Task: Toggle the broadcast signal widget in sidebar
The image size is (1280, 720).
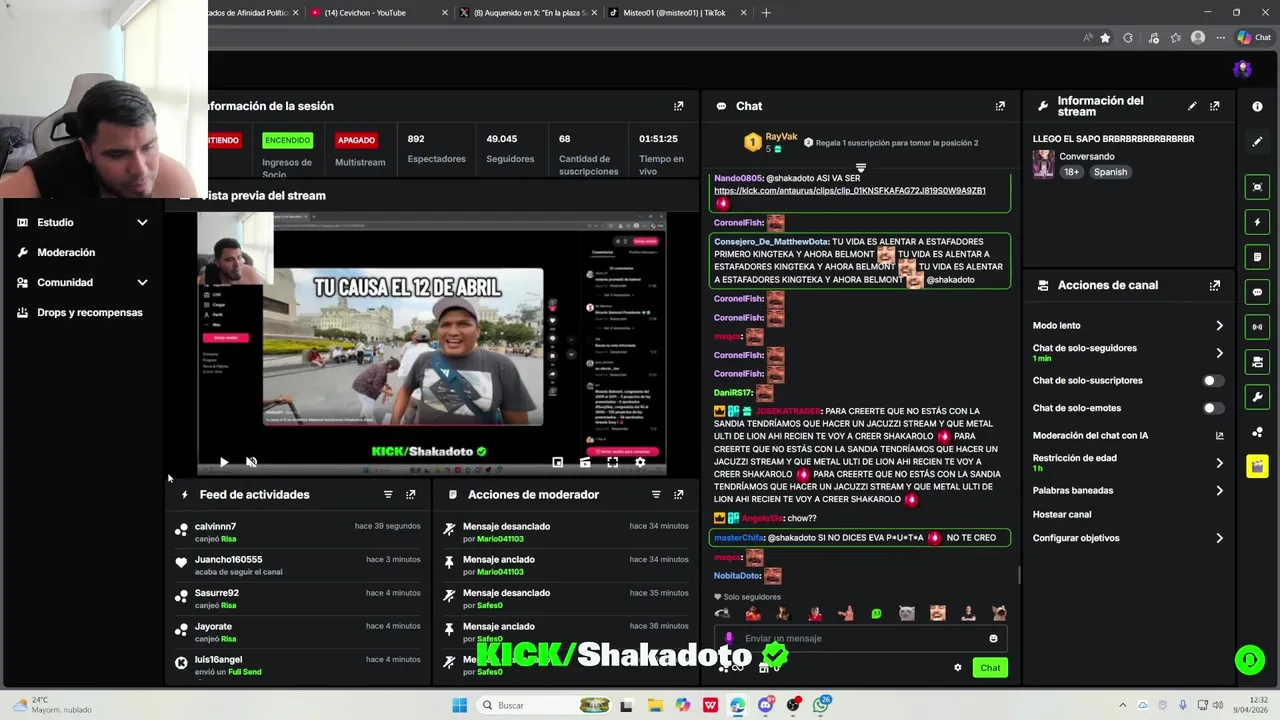Action: (x=1257, y=327)
